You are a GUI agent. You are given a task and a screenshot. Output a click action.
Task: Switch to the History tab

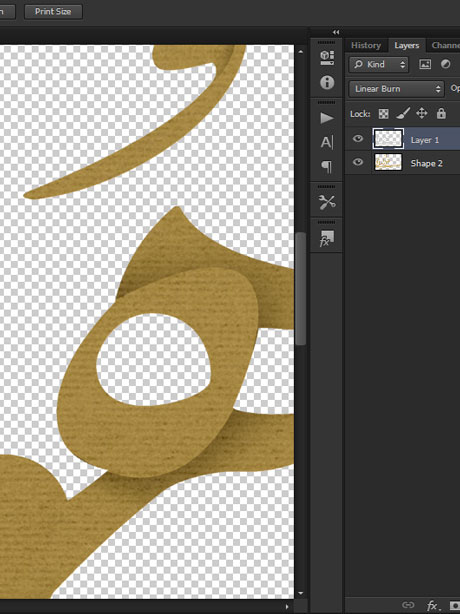tap(366, 45)
